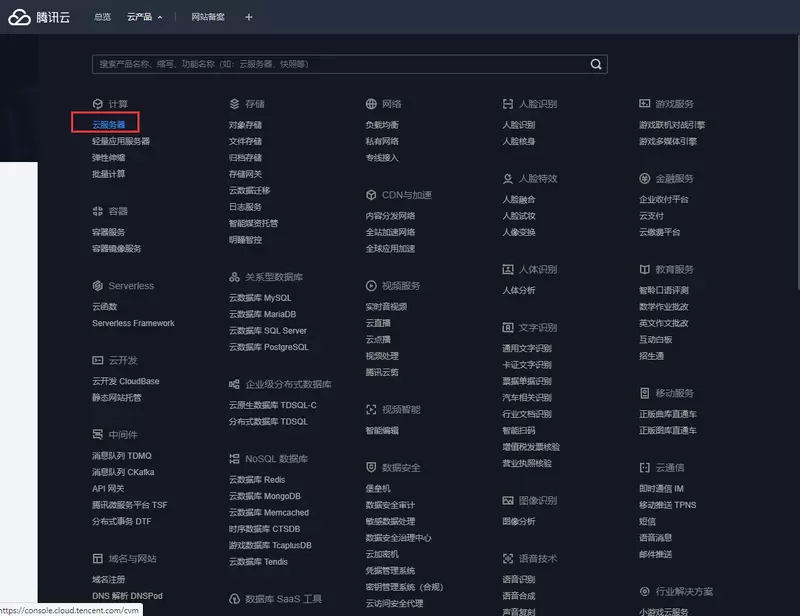Open the 堡垒机 link
Screen dimensions: 800x616
(x=378, y=488)
